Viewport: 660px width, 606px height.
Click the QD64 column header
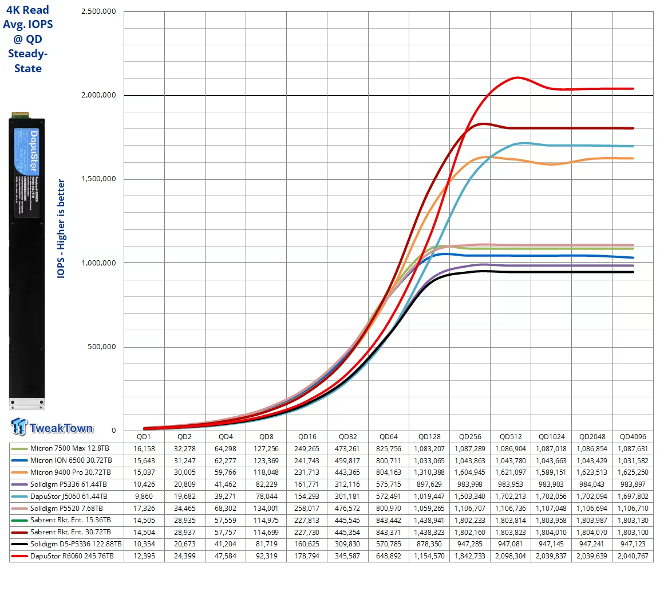pyautogui.click(x=389, y=437)
